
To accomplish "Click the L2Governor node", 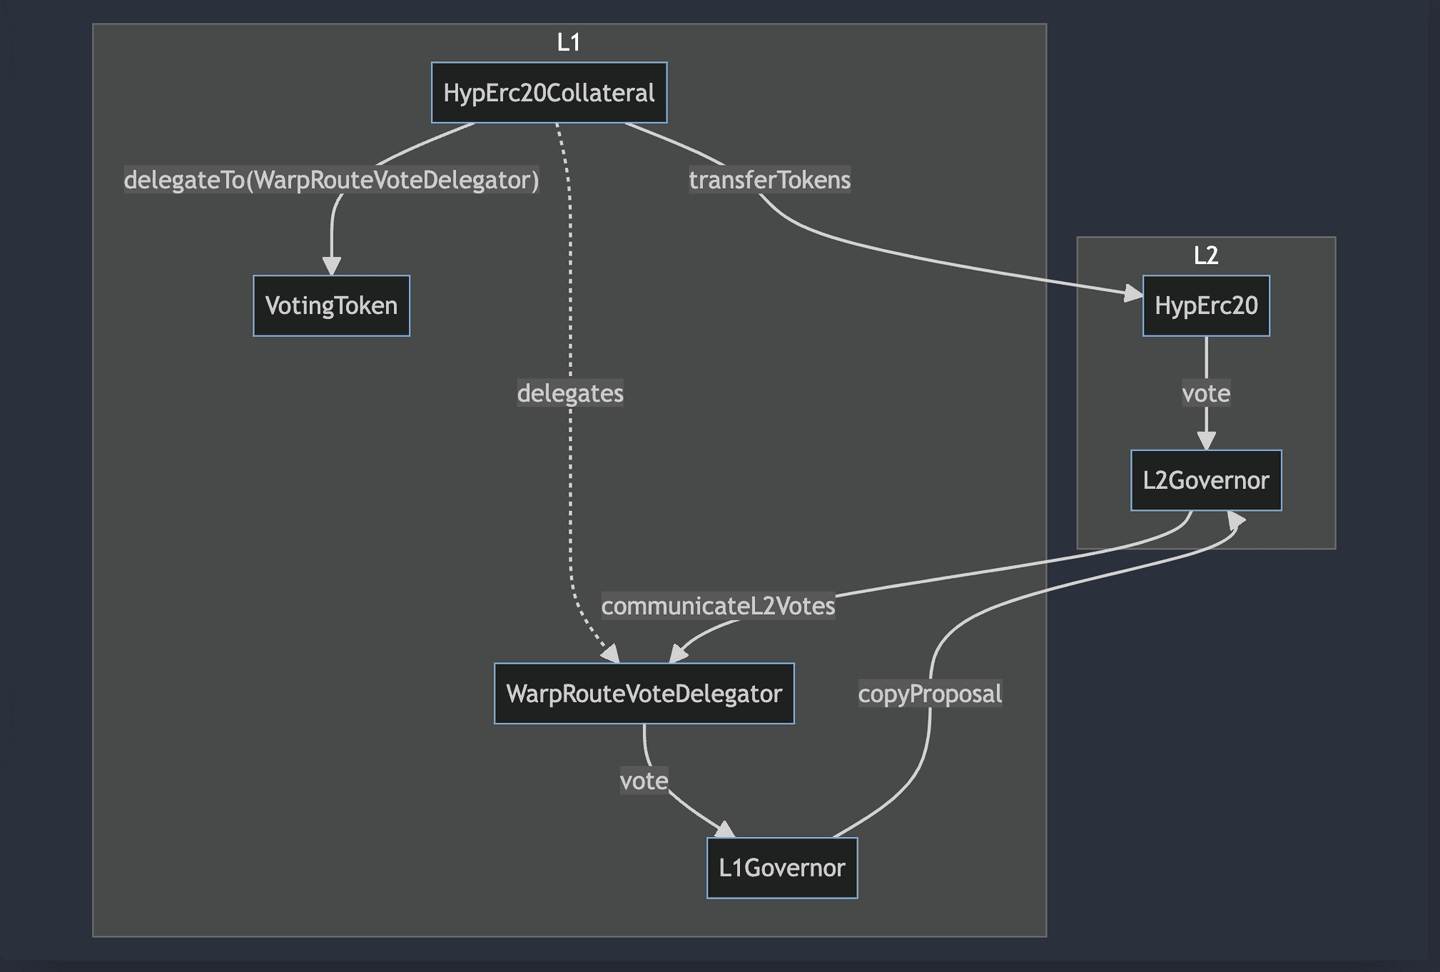I will click(1206, 480).
